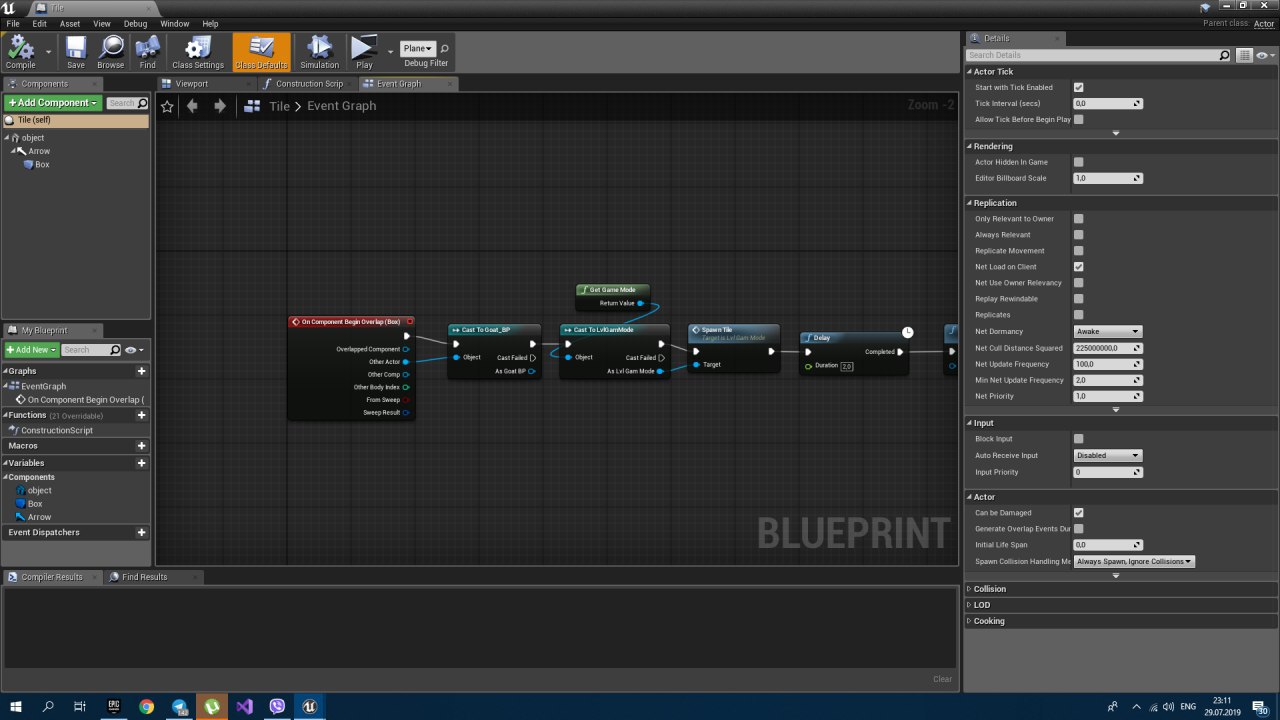Open the Compile options dropdown arrow
This screenshot has height=720, width=1280.
click(x=48, y=52)
